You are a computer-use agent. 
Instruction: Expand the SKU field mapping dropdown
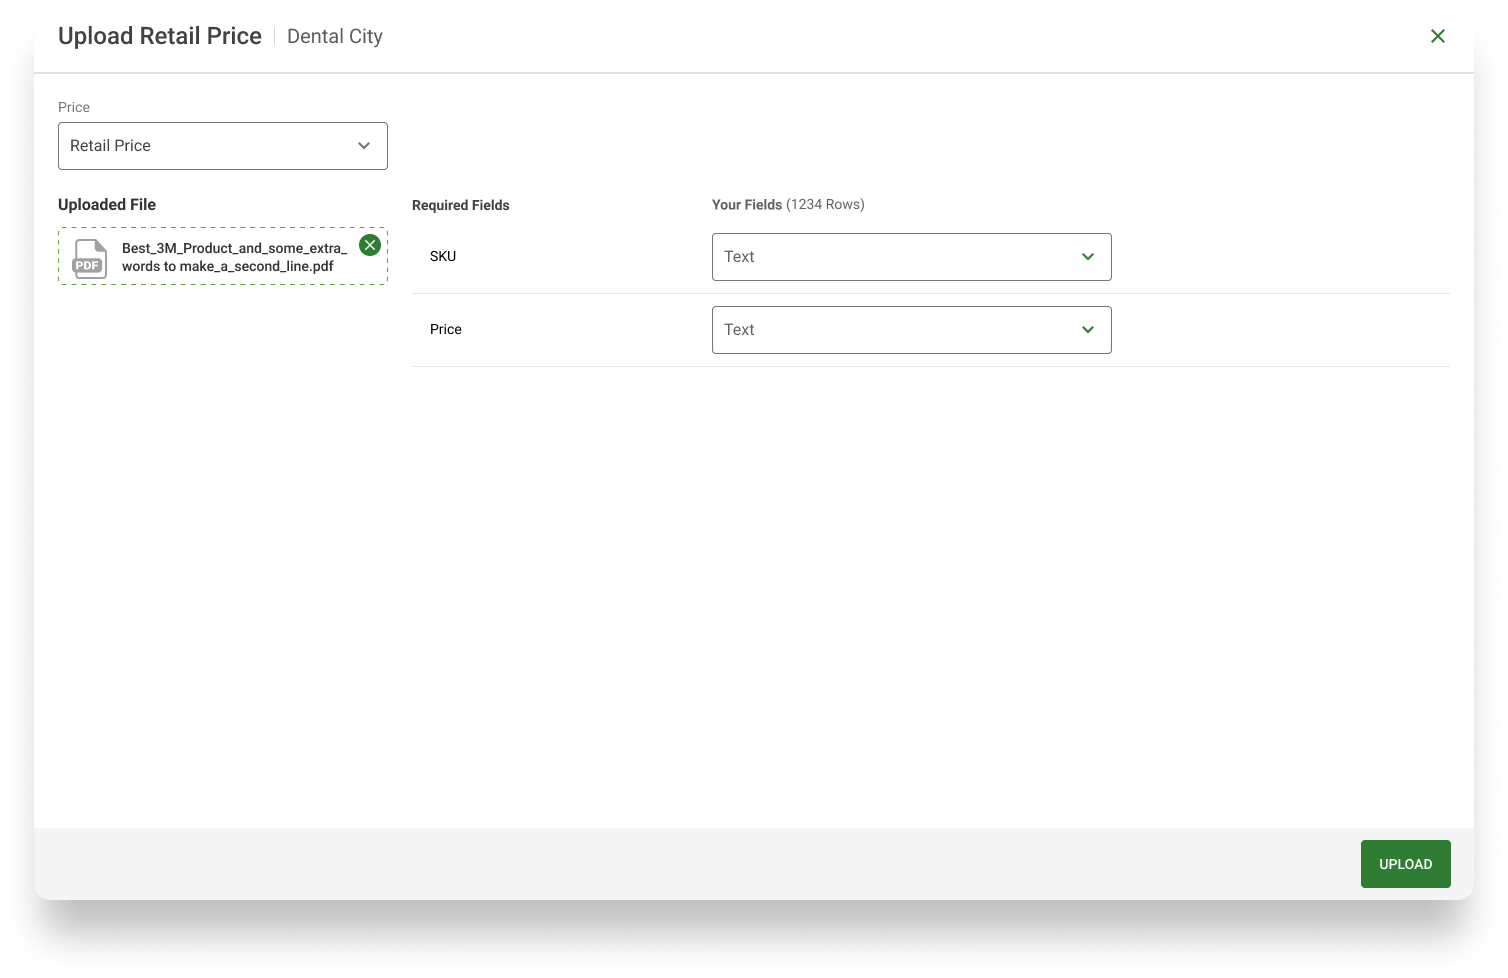pos(911,257)
